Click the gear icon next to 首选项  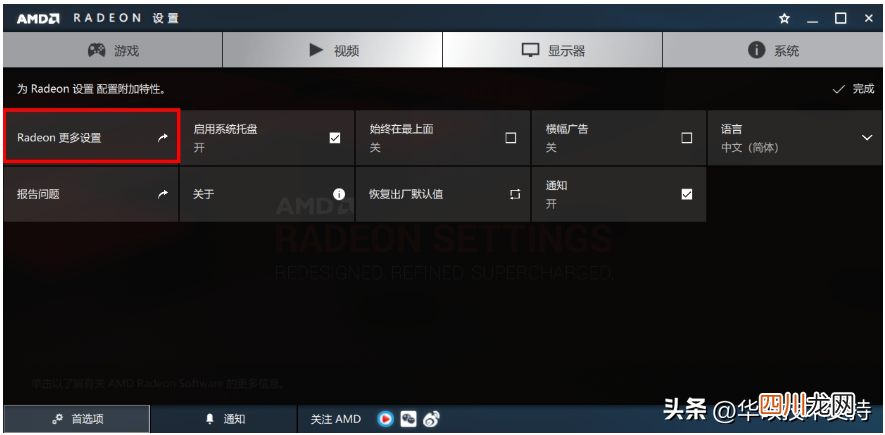(58, 419)
